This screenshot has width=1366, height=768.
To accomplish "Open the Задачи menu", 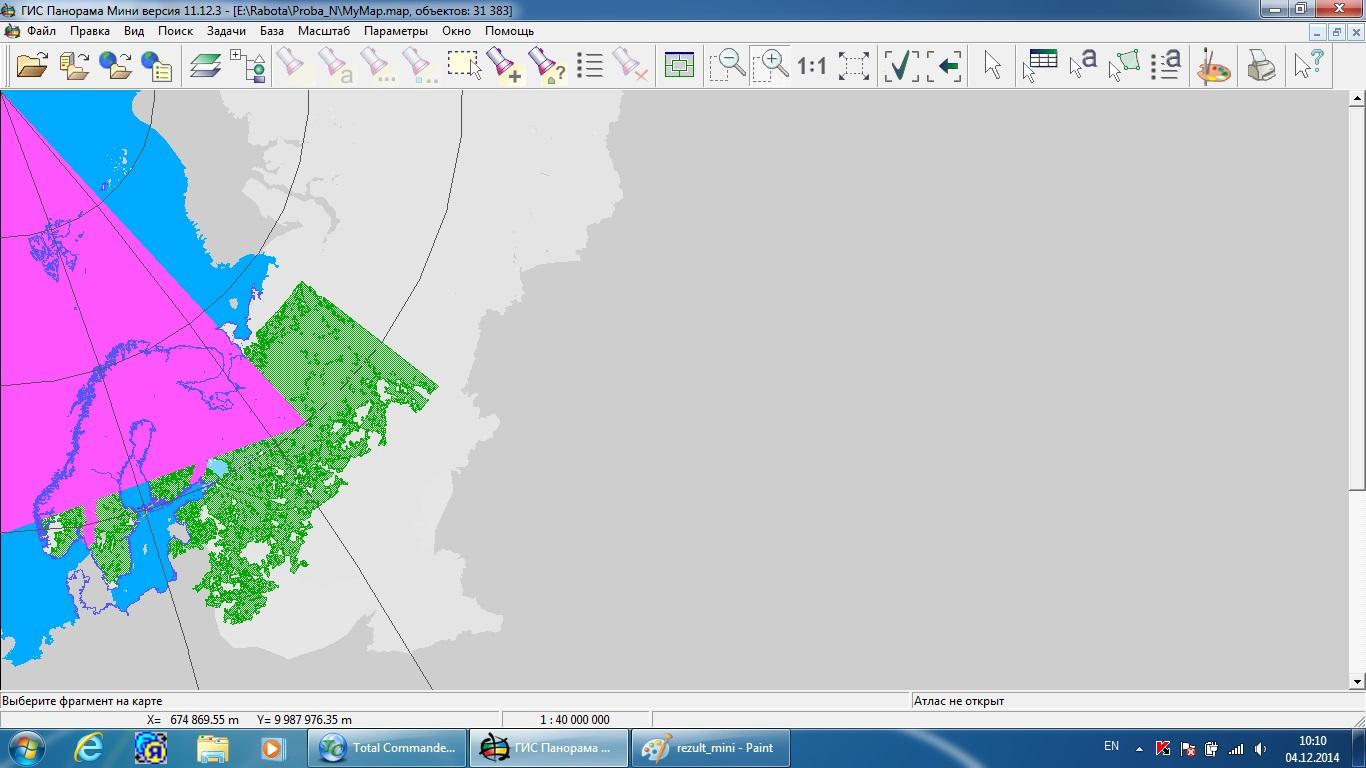I will click(x=226, y=31).
